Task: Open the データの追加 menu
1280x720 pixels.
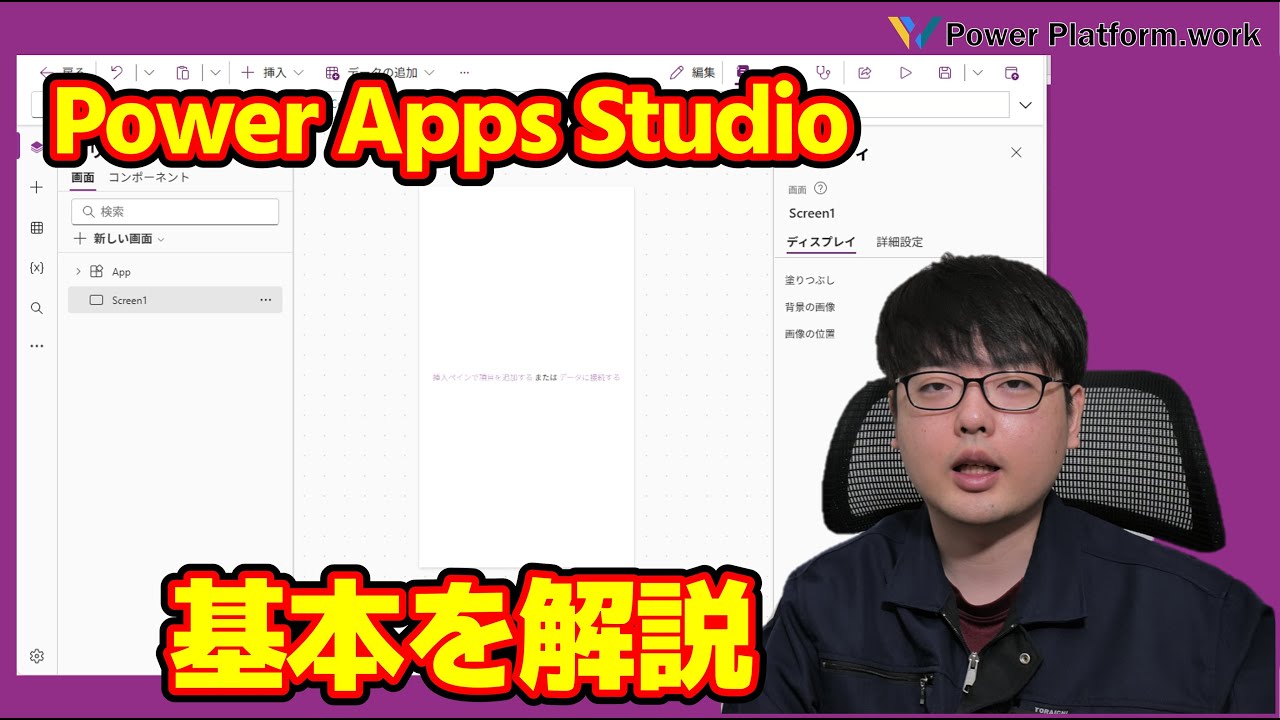Action: point(380,72)
